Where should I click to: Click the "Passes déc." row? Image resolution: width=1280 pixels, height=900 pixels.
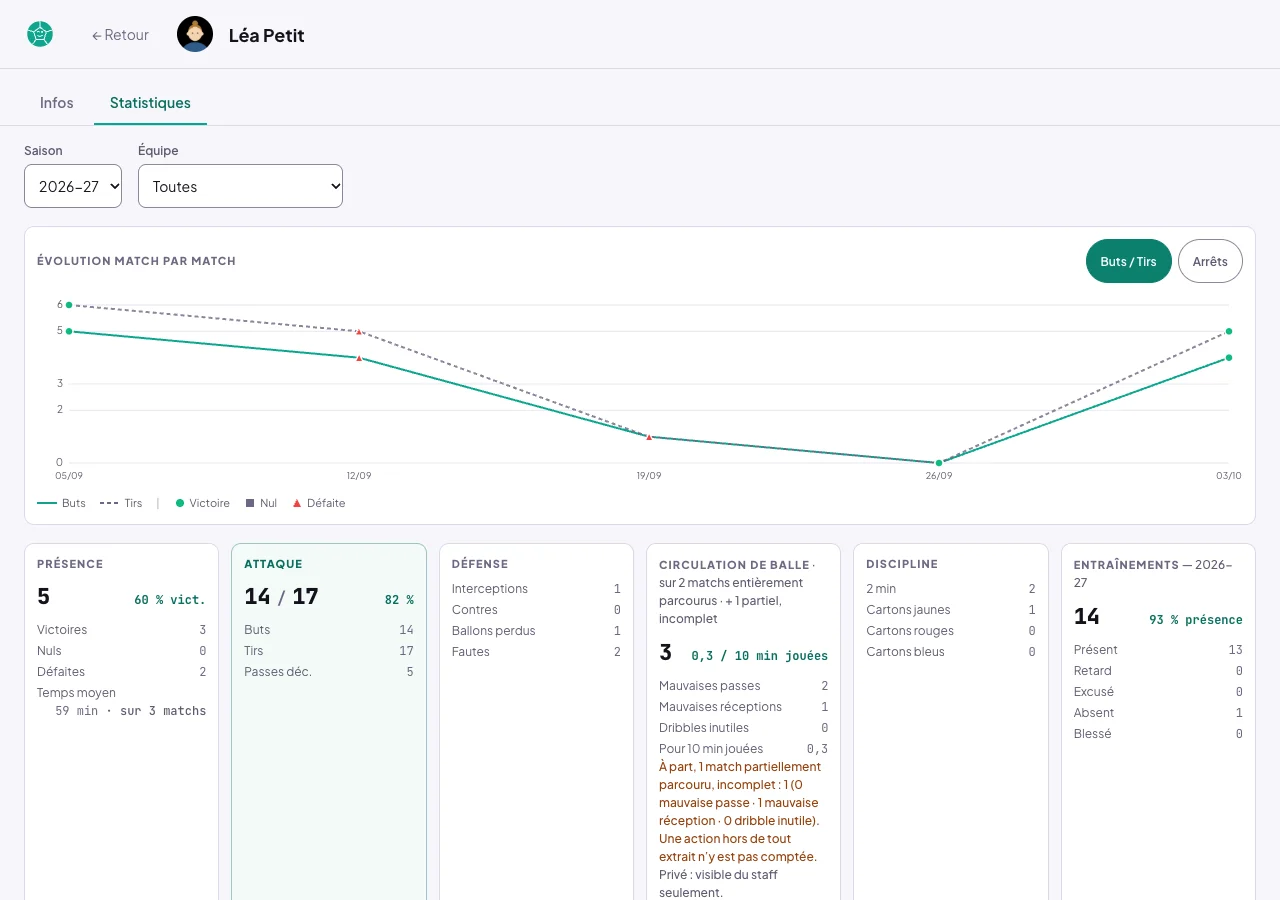(329, 672)
